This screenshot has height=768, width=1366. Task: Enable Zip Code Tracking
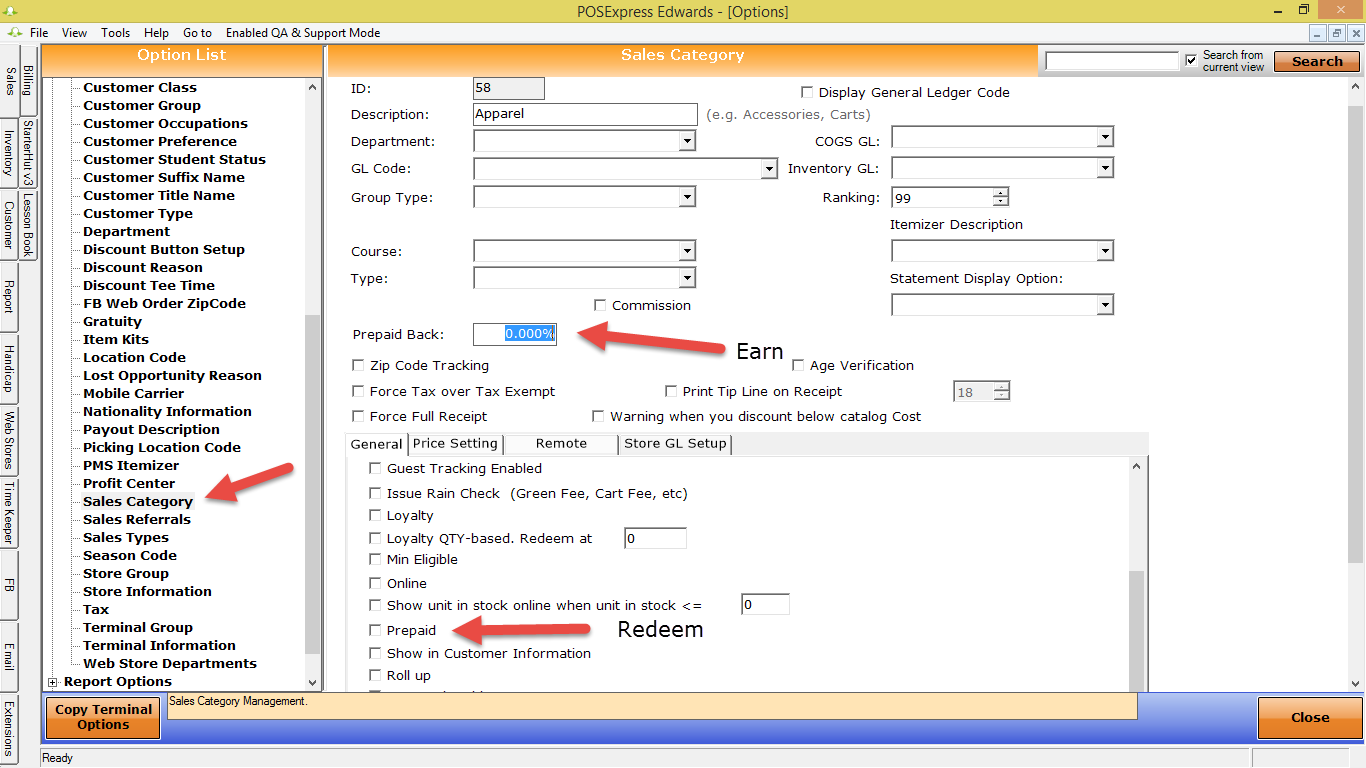pyautogui.click(x=359, y=366)
